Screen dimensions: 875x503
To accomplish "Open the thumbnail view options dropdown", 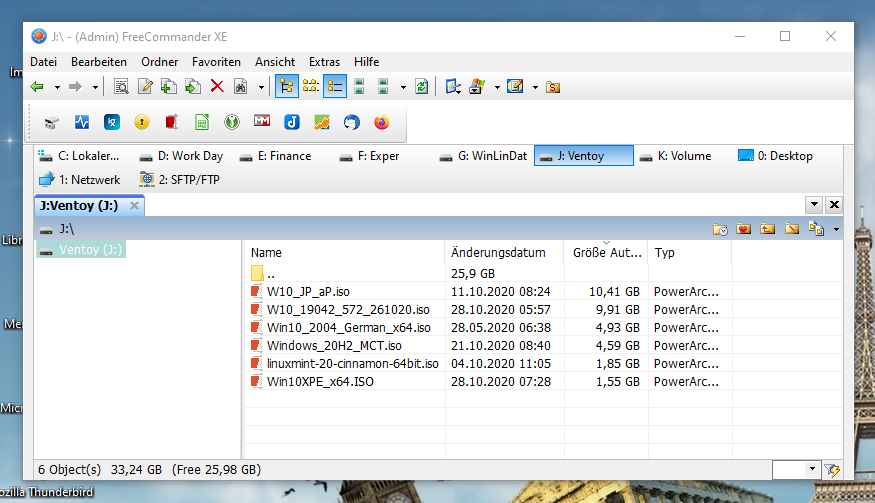I will (x=403, y=87).
